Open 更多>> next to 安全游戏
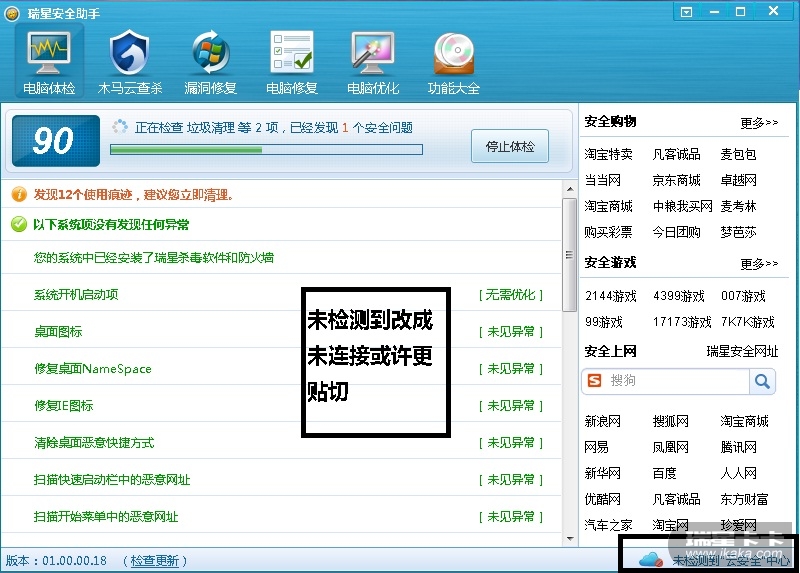 click(759, 263)
